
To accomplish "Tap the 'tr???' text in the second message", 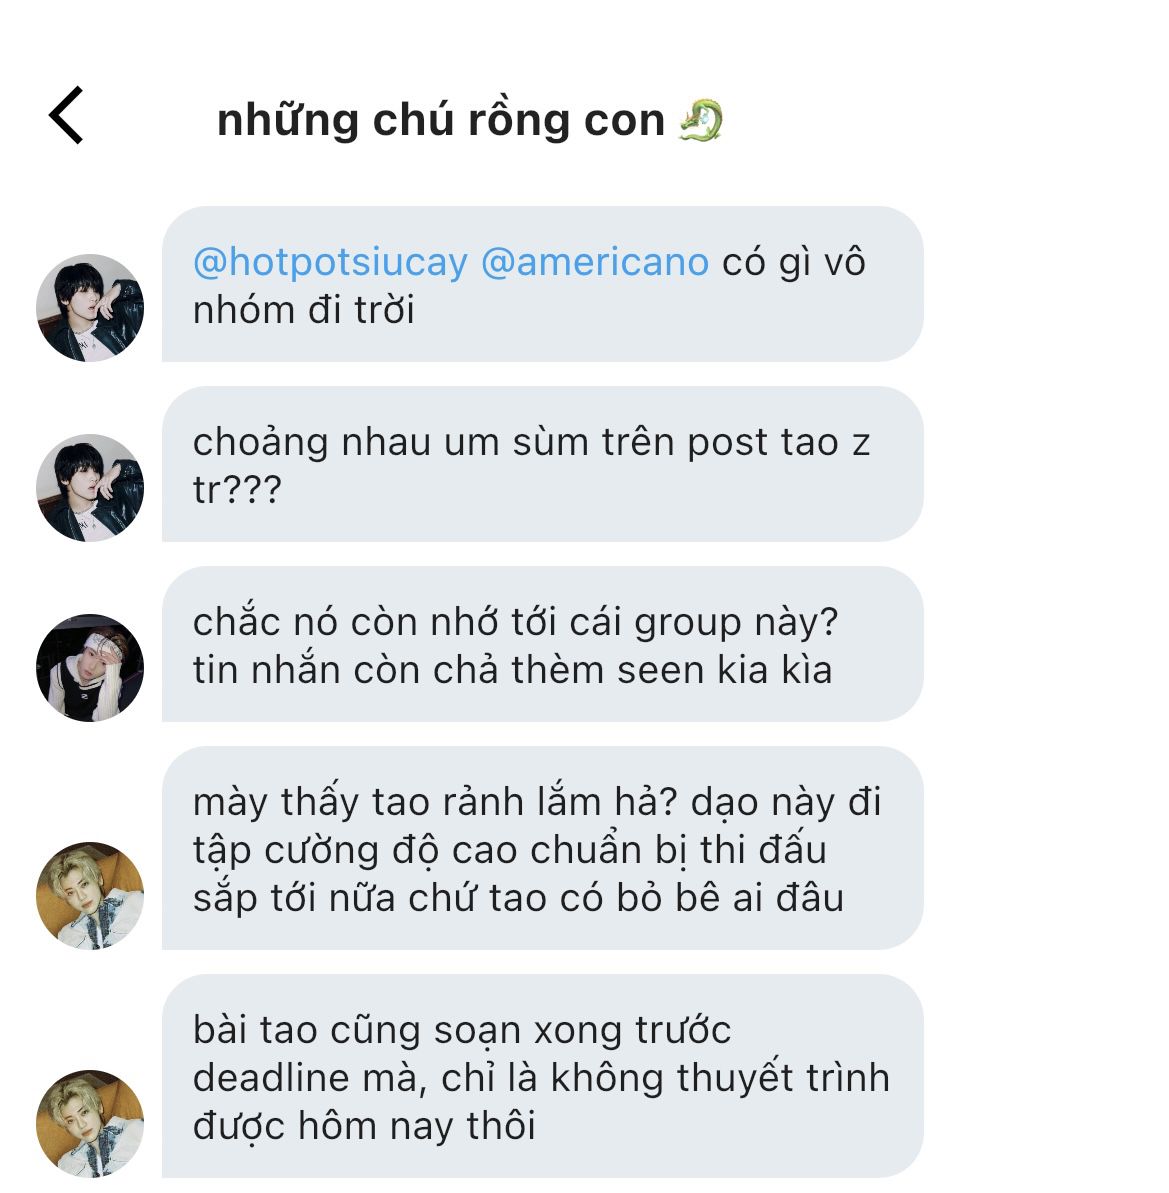I will pos(237,489).
